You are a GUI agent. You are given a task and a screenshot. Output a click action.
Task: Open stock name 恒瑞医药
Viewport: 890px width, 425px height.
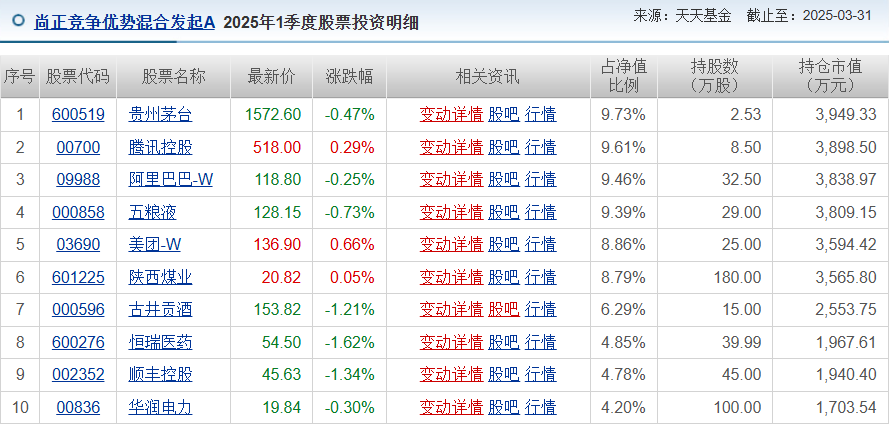(161, 343)
